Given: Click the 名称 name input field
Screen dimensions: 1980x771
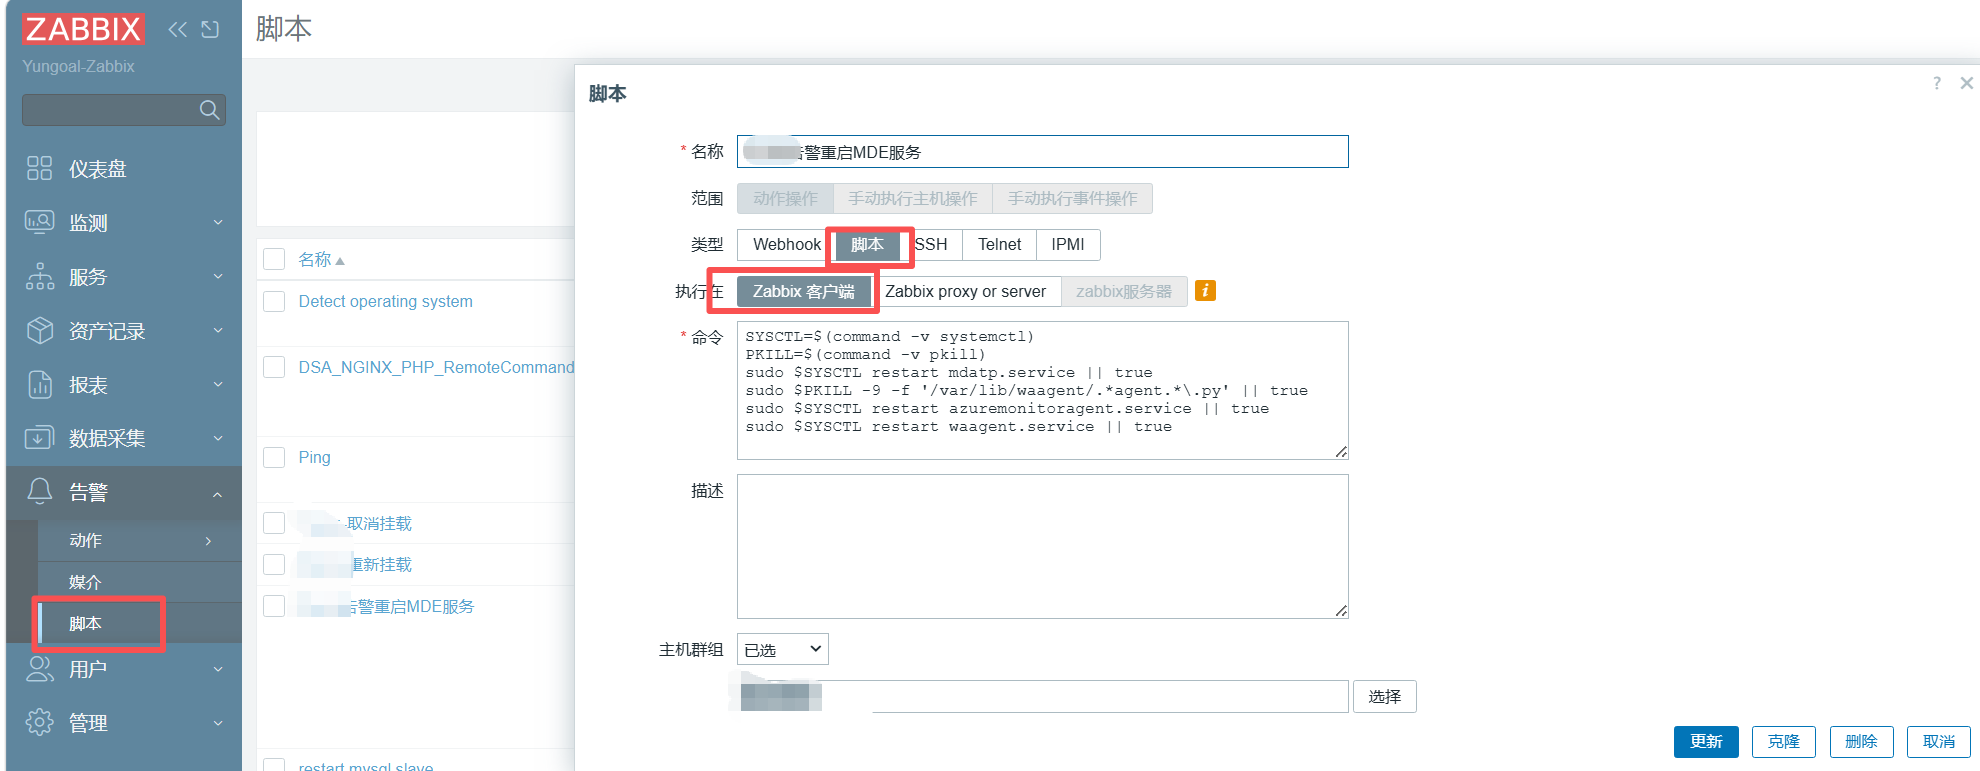Looking at the screenshot, I should coord(1043,152).
